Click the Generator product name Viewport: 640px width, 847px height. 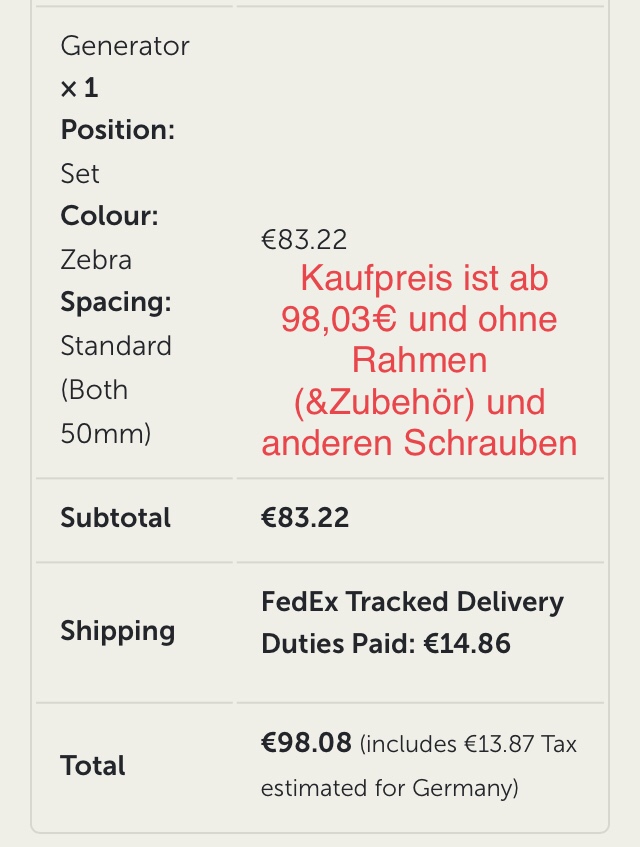(x=125, y=46)
